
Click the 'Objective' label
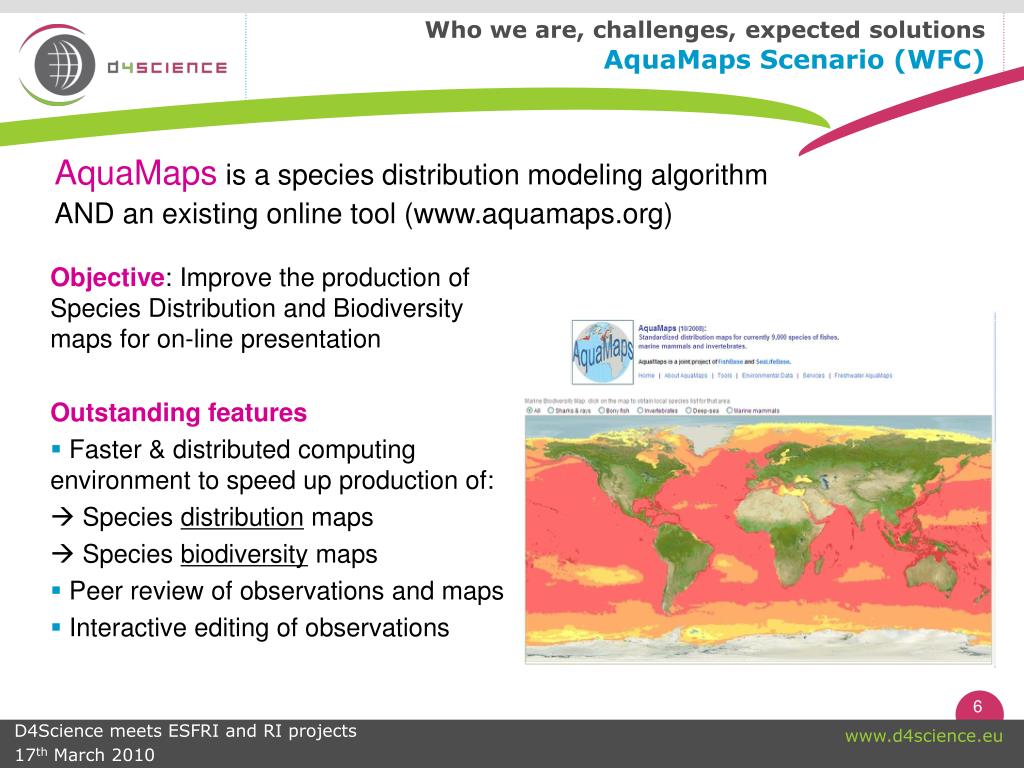coord(107,278)
